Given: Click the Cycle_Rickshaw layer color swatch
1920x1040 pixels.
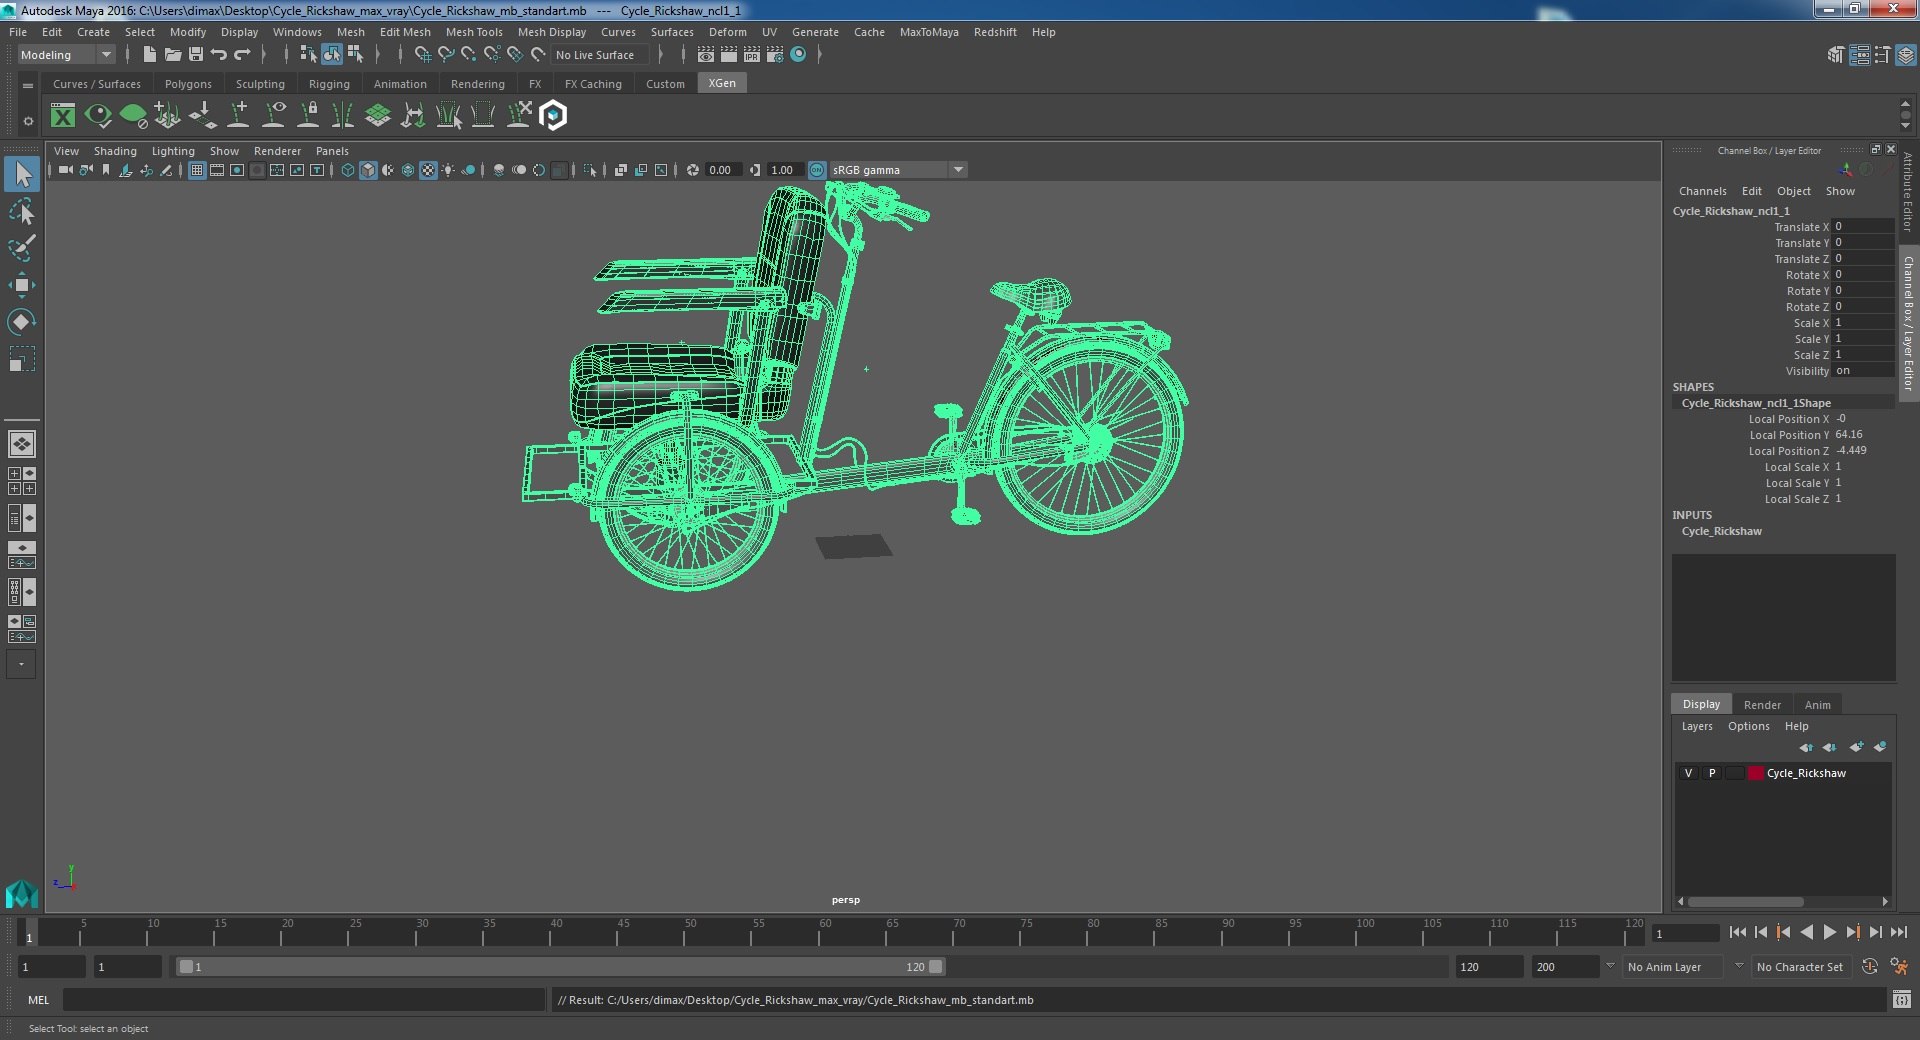Looking at the screenshot, I should tap(1755, 773).
